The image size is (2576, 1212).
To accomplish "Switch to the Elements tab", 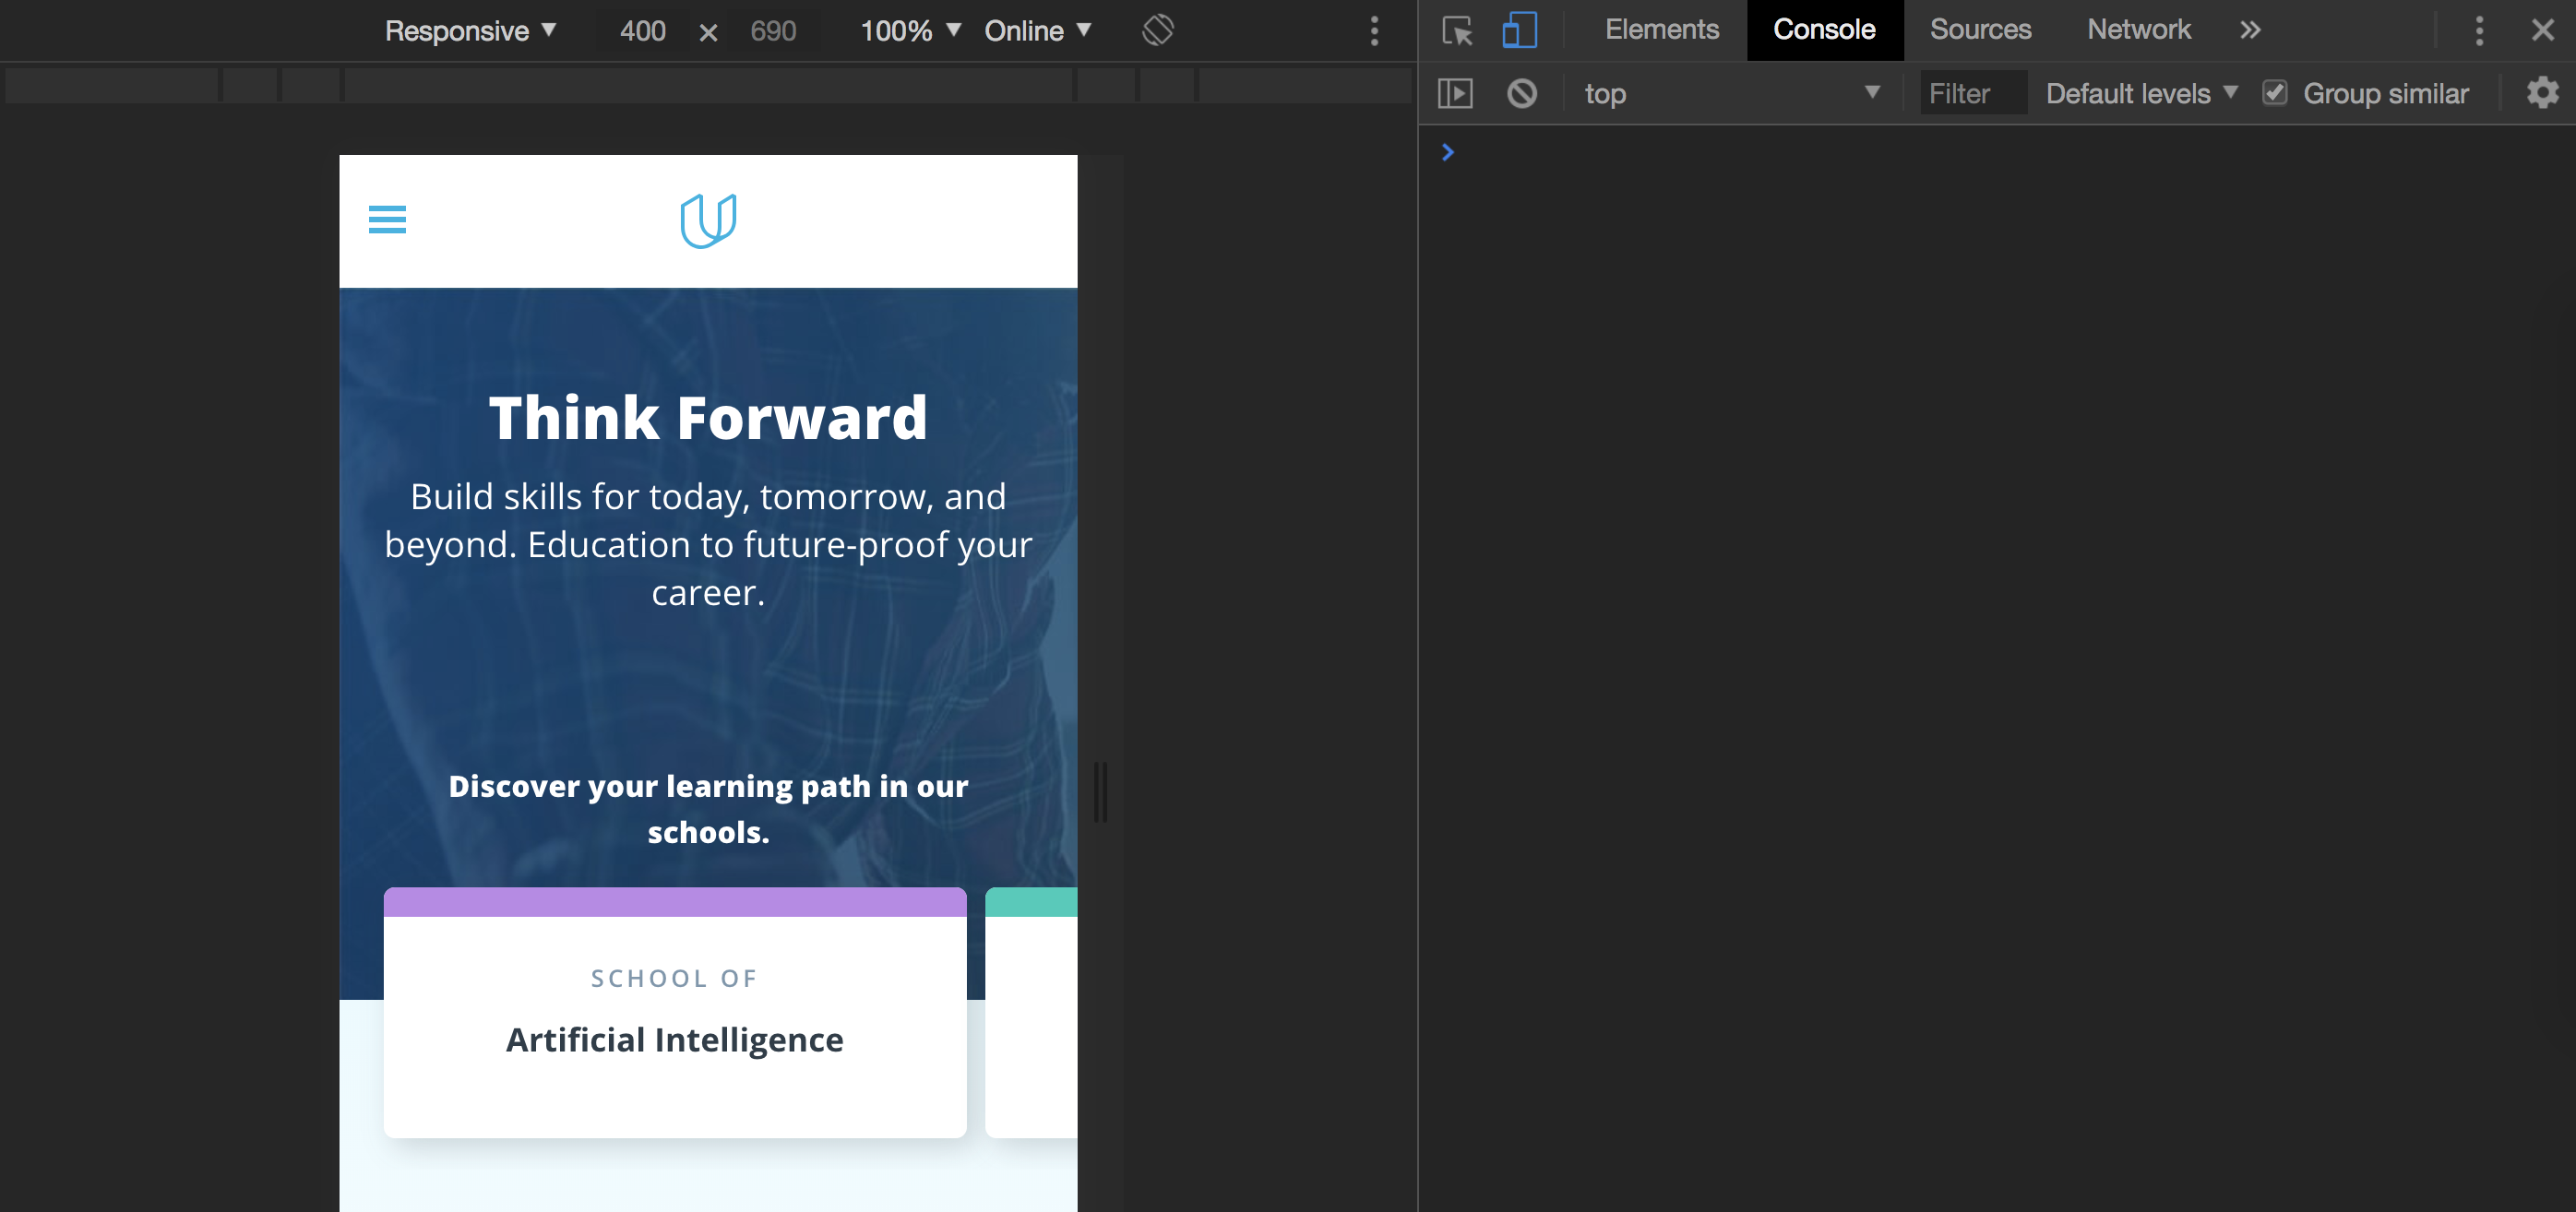I will click(1661, 30).
